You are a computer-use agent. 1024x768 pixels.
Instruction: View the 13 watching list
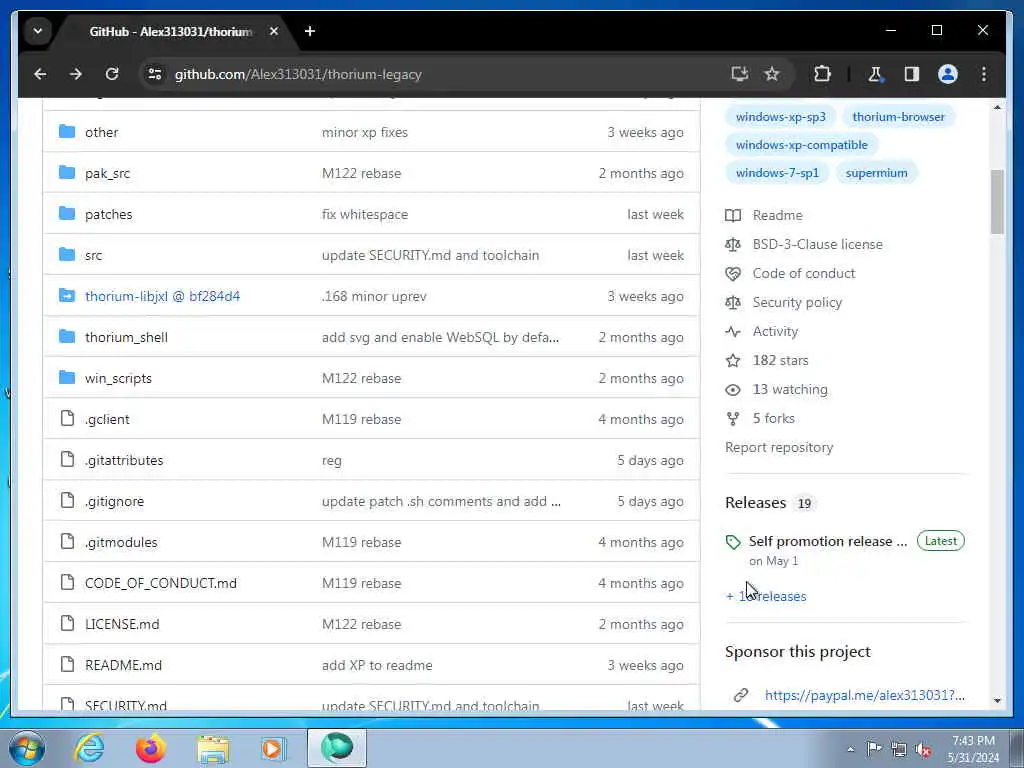tap(790, 389)
